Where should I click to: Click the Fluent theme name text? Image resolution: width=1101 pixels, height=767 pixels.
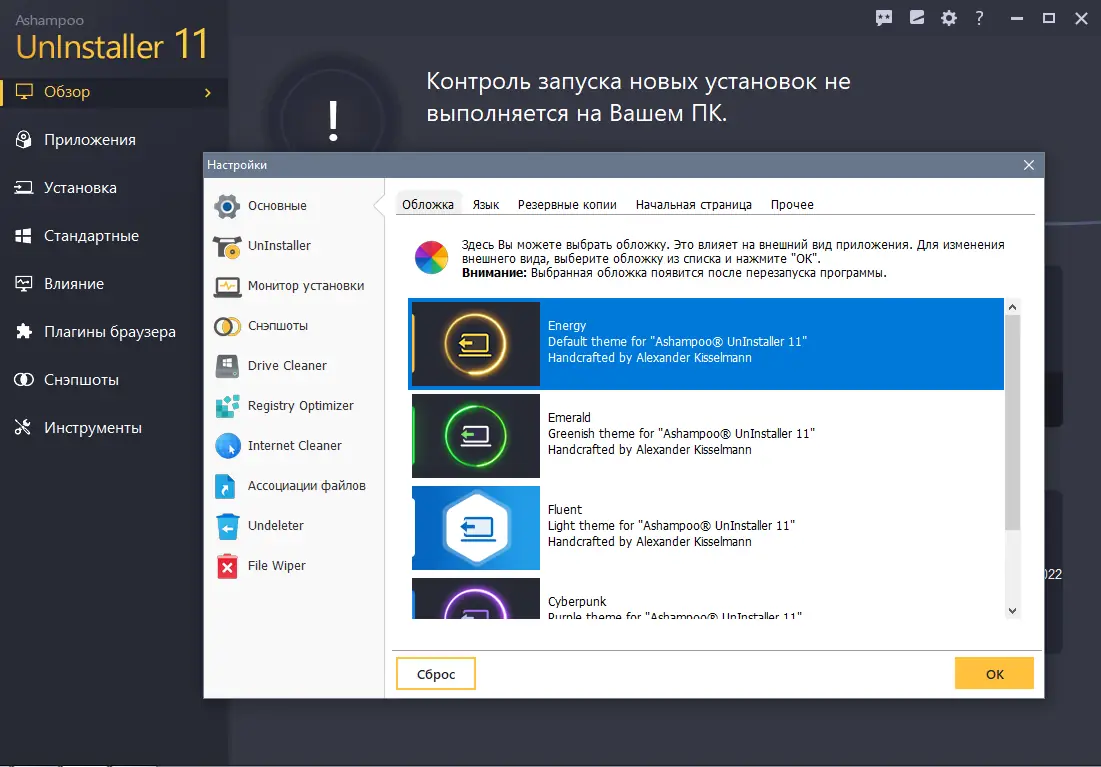565,510
